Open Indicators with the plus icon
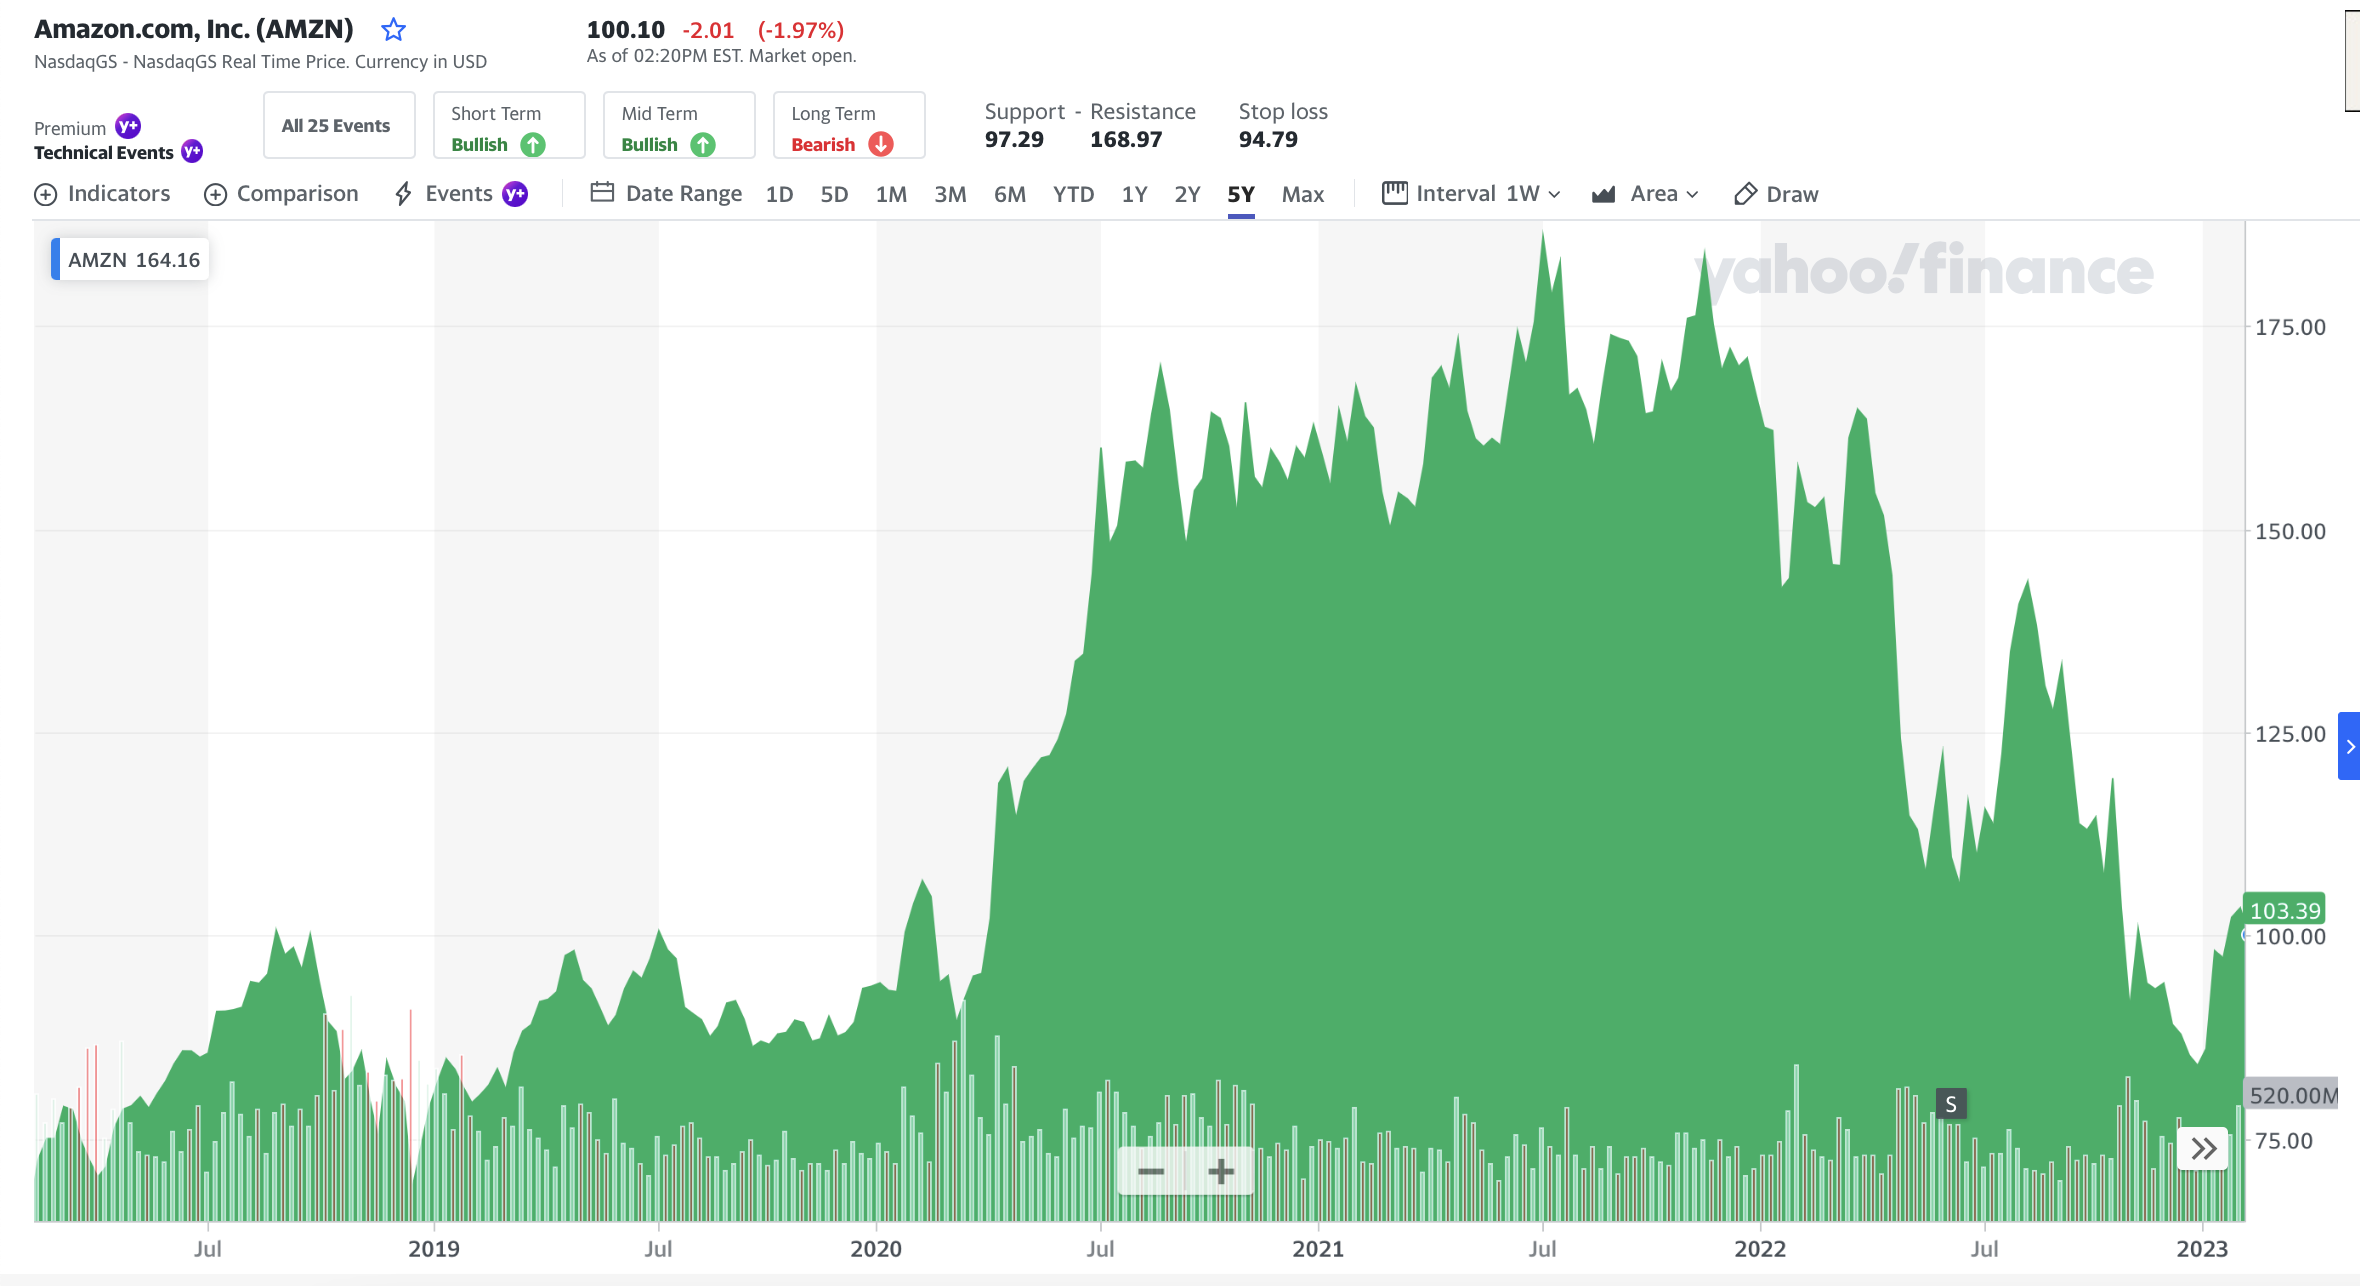 pos(45,194)
